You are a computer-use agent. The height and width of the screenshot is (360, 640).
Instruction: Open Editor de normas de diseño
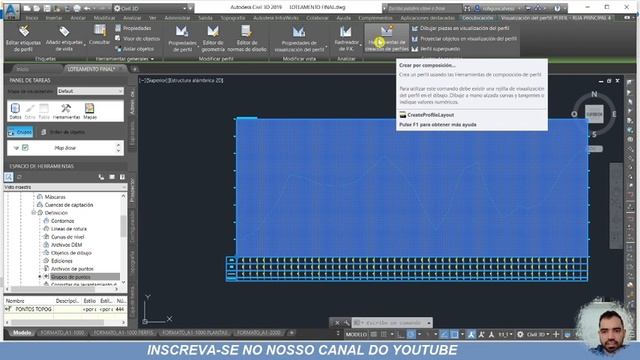(247, 38)
